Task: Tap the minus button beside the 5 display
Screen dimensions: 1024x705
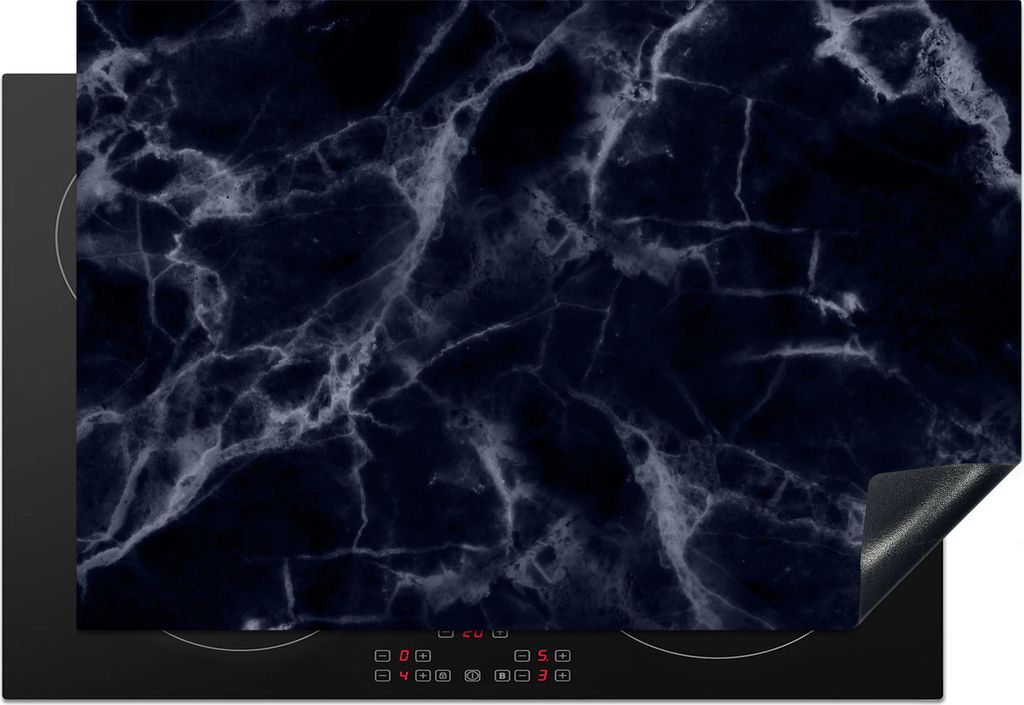Action: pyautogui.click(x=522, y=655)
